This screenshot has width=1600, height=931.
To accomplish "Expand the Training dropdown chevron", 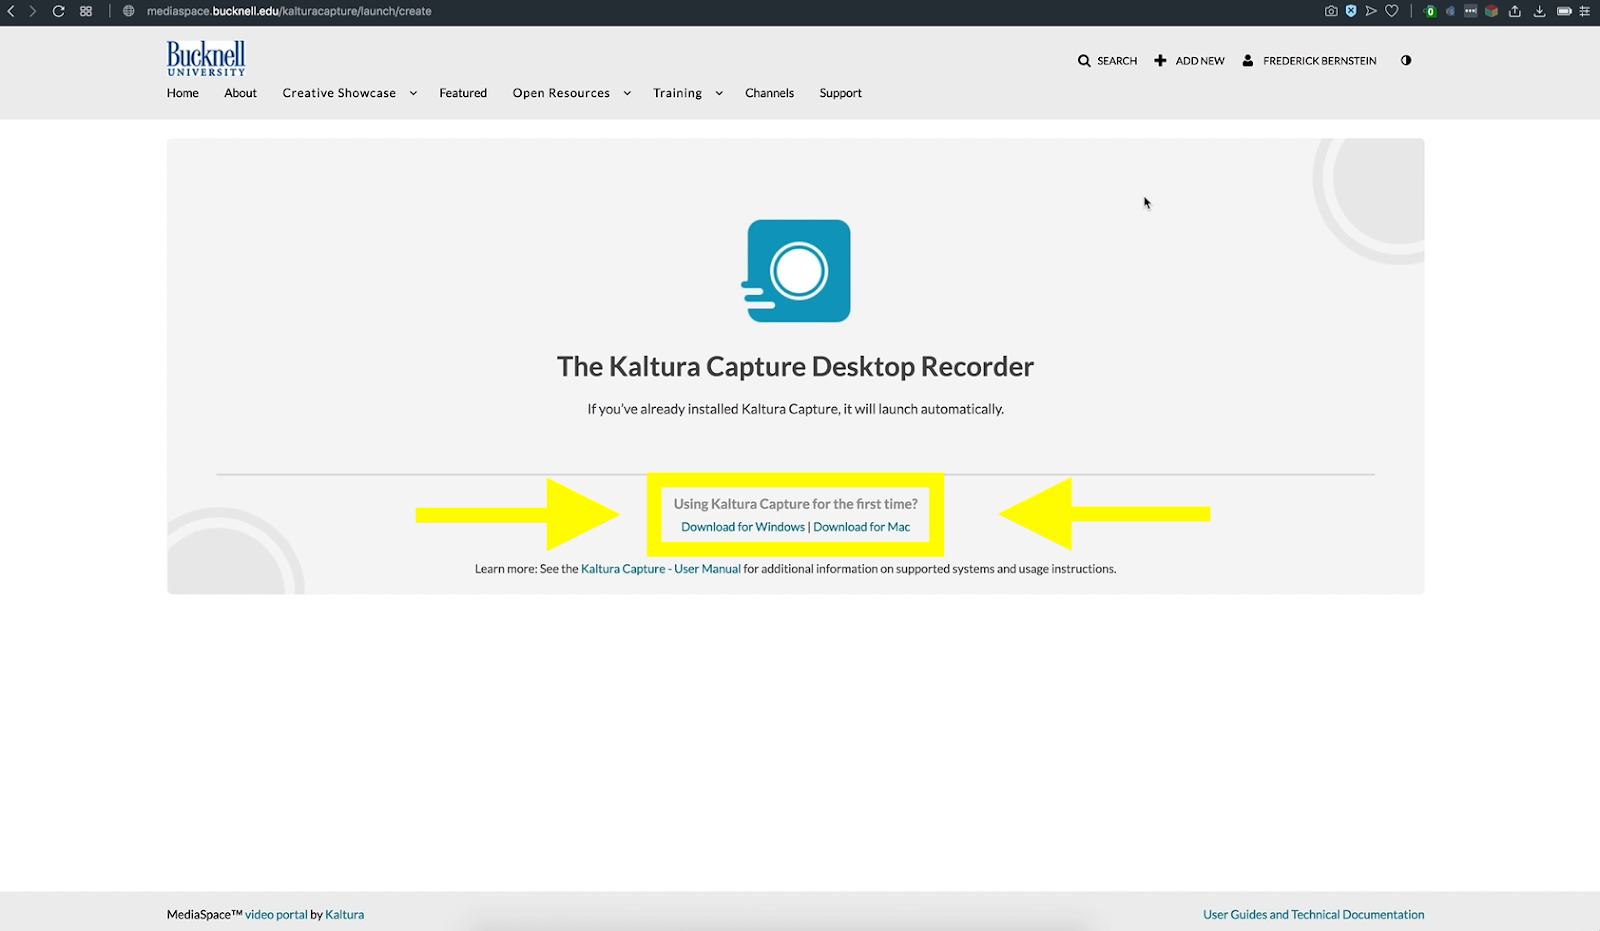I will tap(719, 93).
